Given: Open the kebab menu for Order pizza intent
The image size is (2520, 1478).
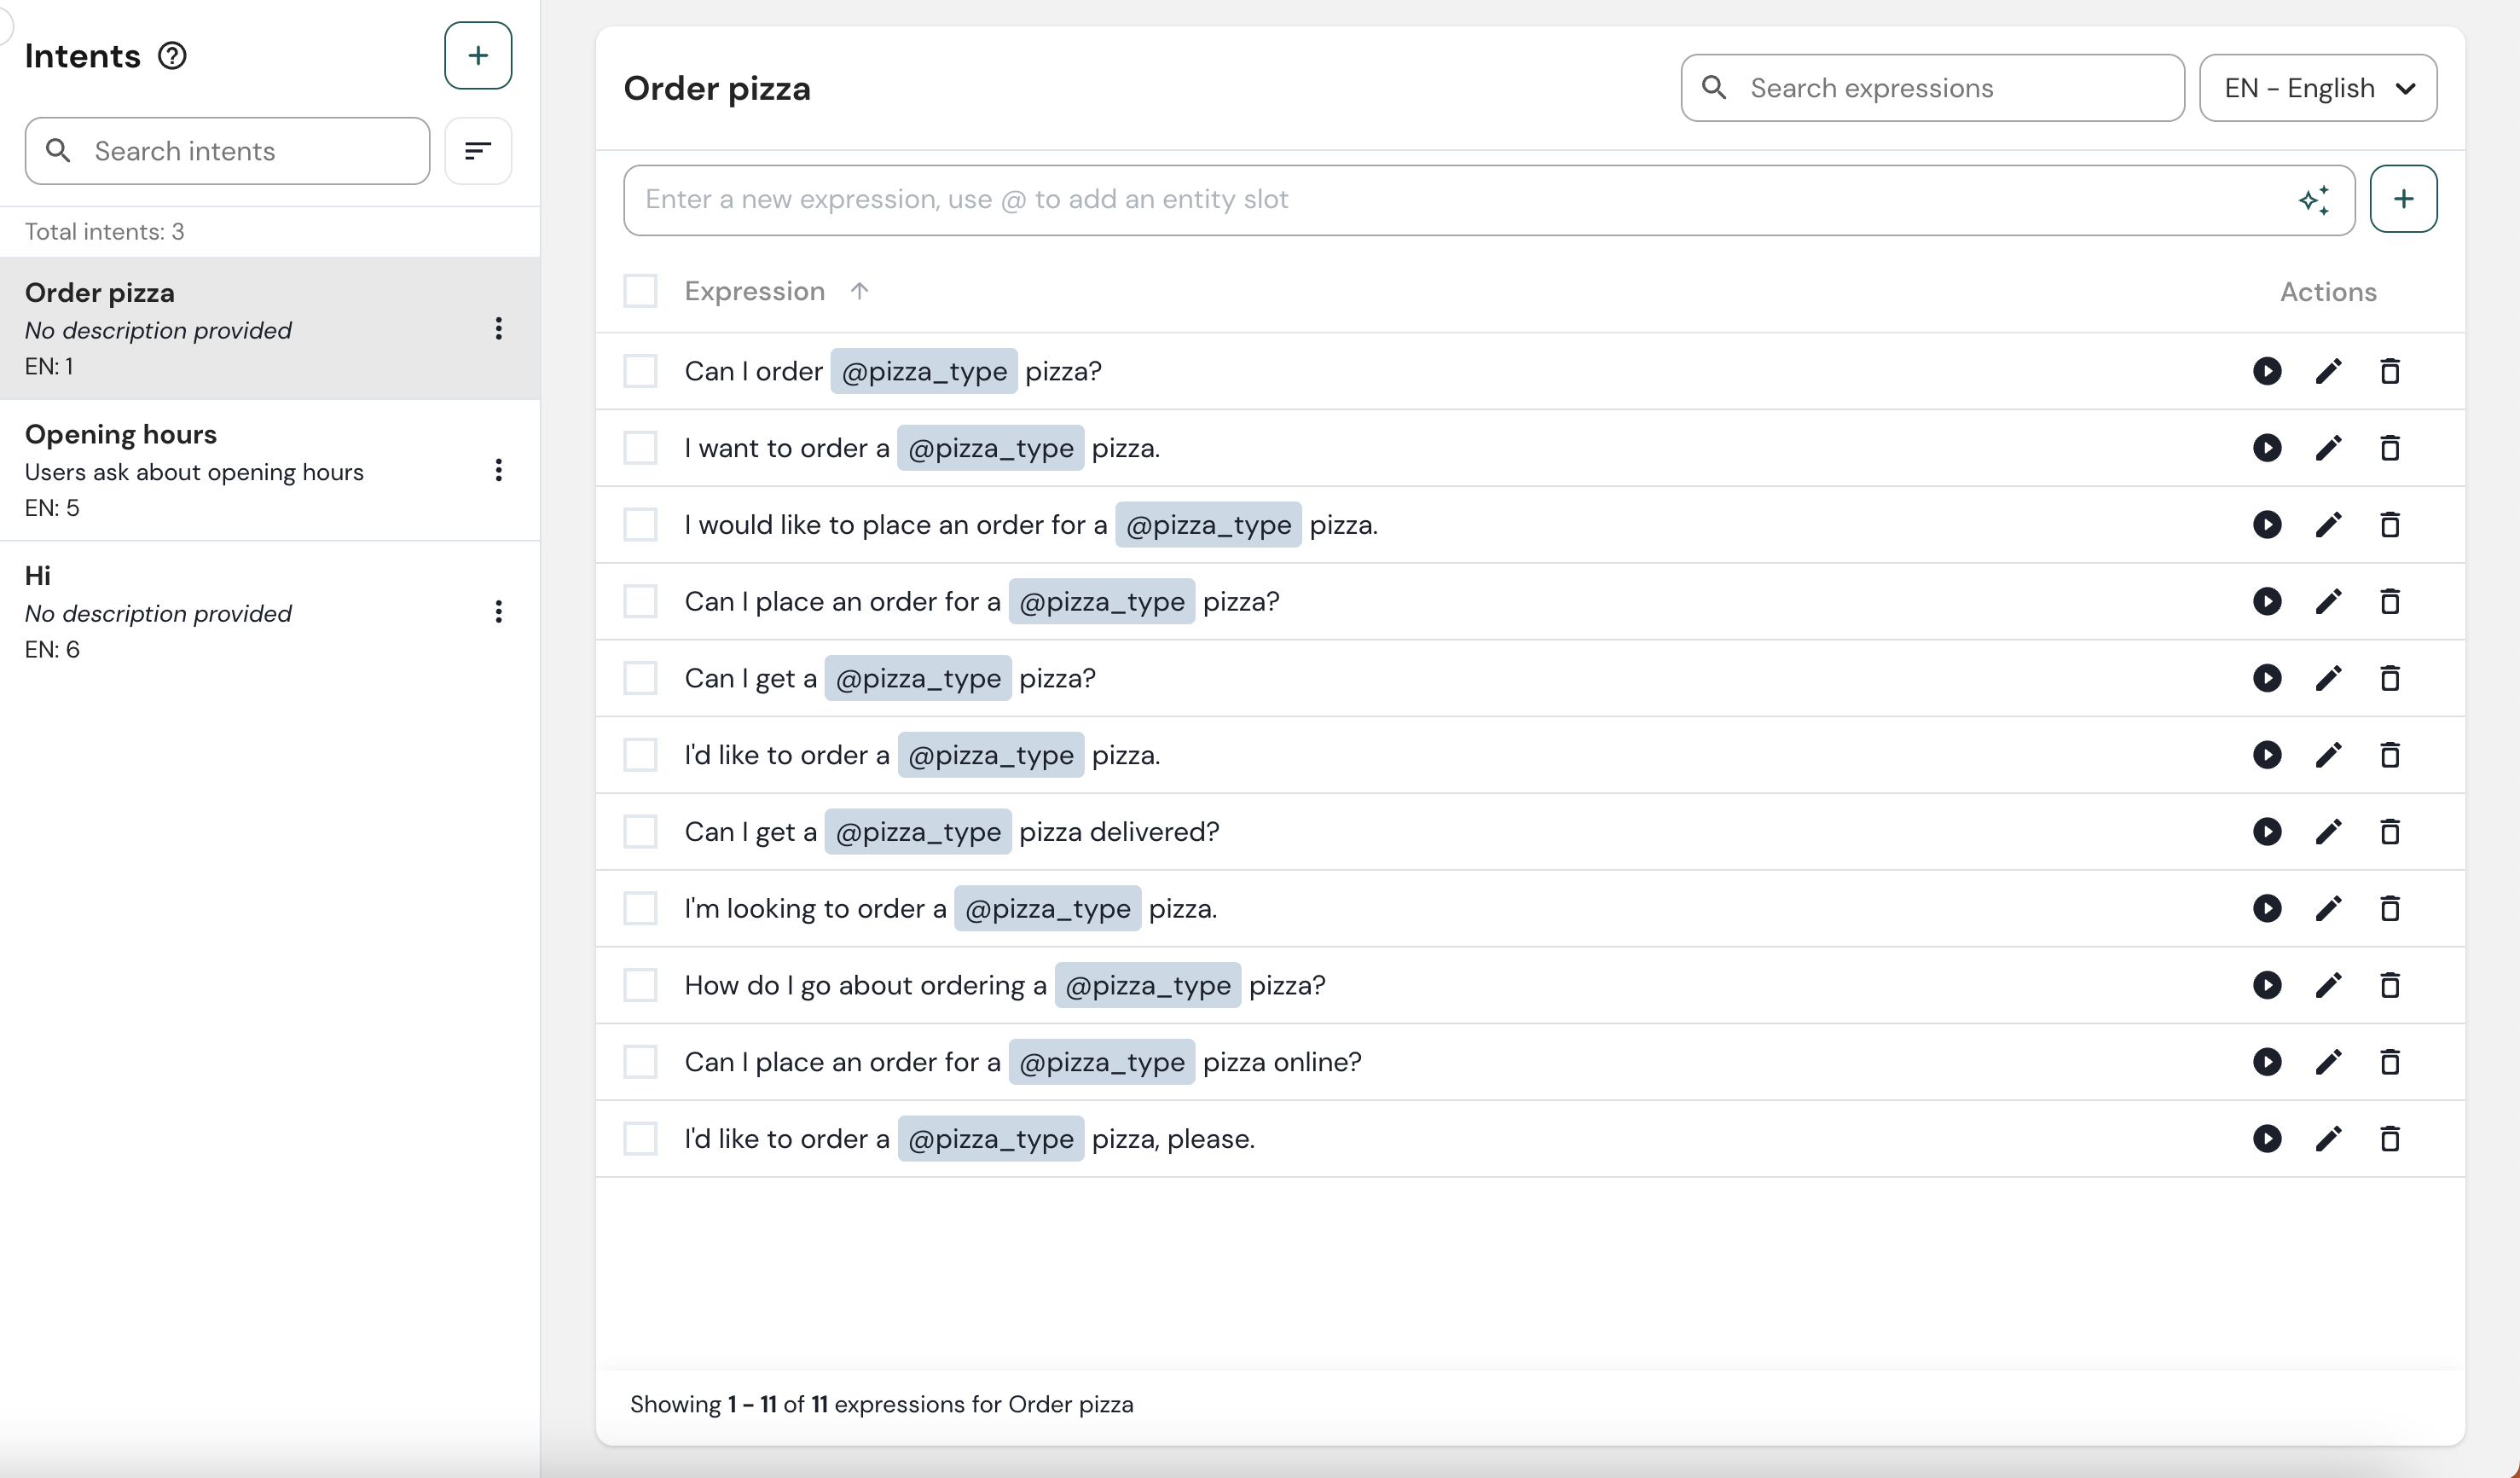Looking at the screenshot, I should coord(498,329).
